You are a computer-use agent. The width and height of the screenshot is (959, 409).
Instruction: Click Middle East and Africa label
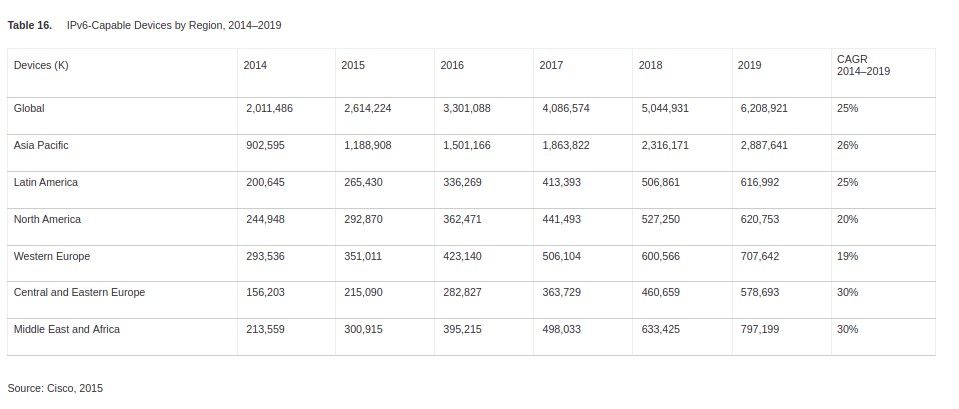67,329
